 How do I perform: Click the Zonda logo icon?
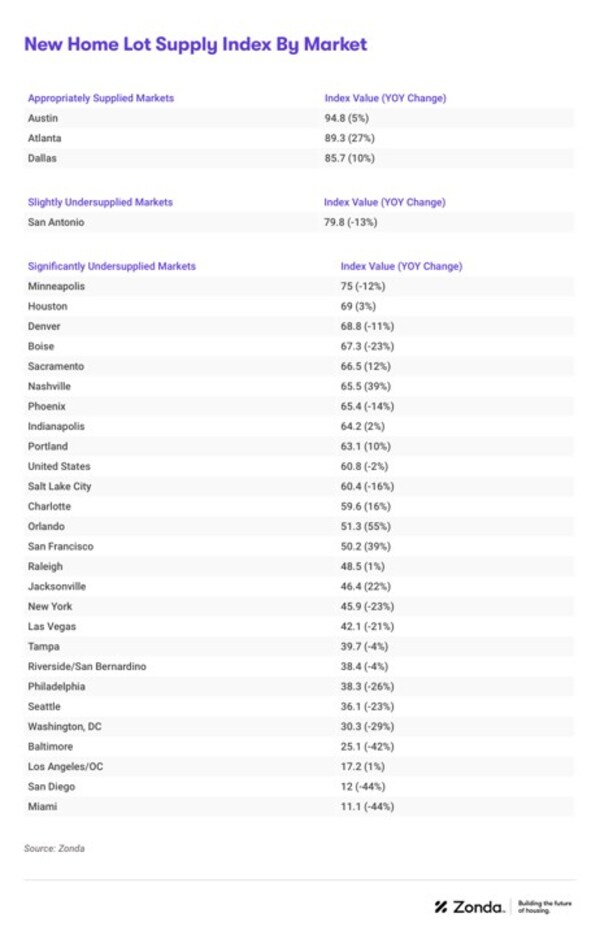pyautogui.click(x=441, y=907)
